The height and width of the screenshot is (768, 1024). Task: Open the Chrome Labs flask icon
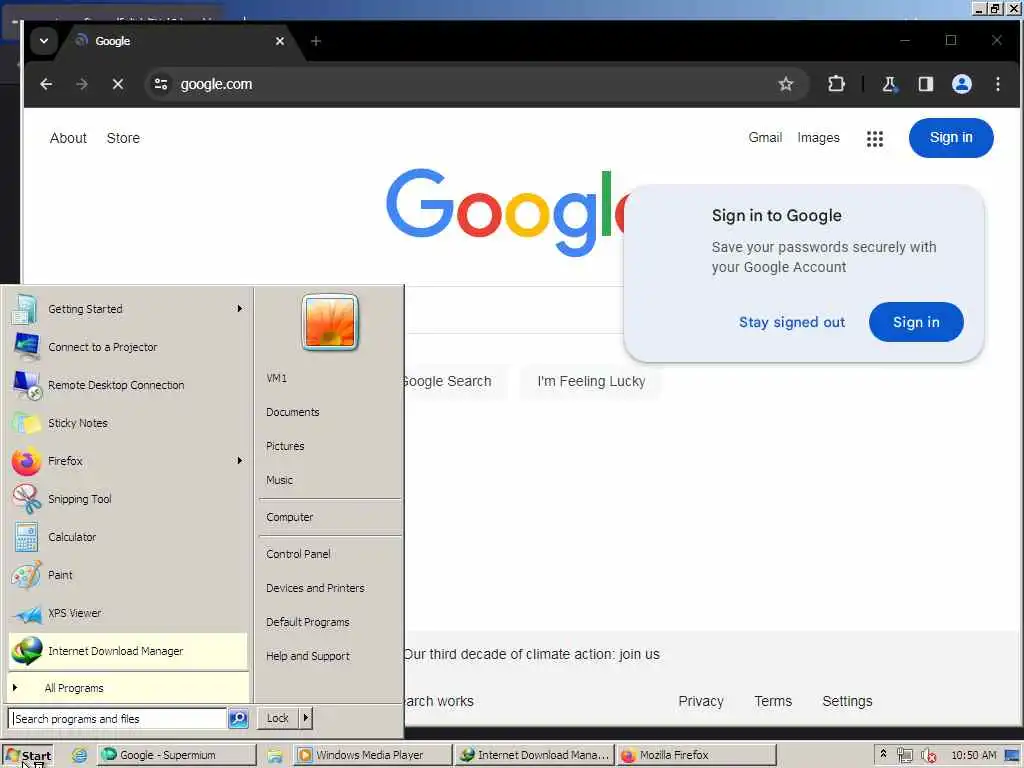click(889, 84)
